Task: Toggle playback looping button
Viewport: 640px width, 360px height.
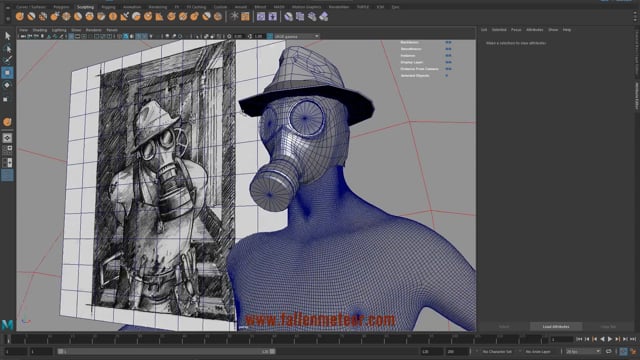Action: tap(609, 351)
